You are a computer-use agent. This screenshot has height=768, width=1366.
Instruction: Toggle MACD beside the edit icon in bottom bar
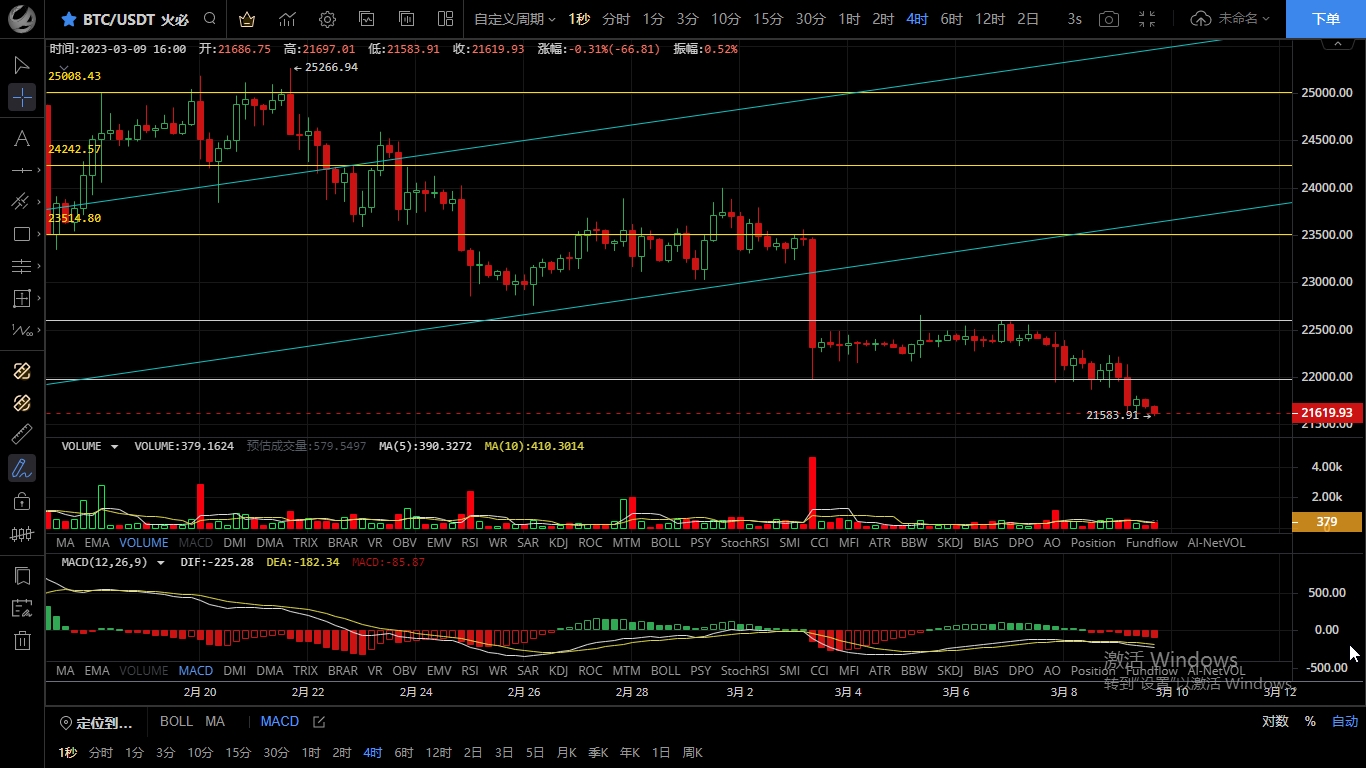[280, 721]
